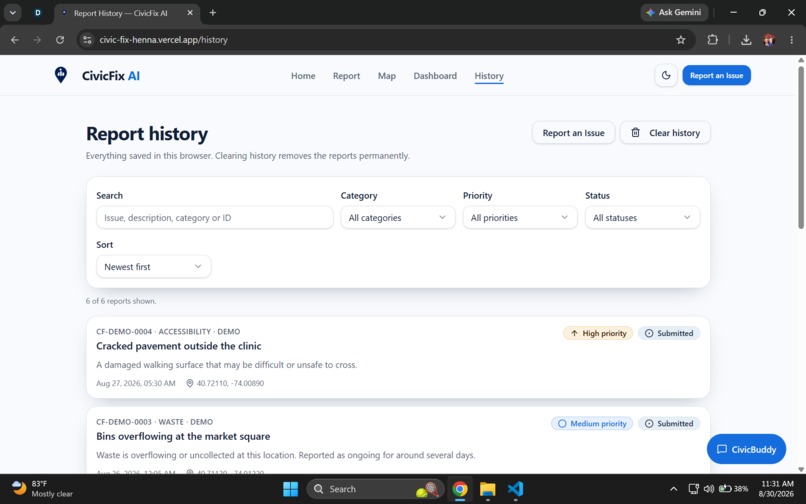Click the trash icon on Clear history
This screenshot has height=504, width=806.
635,133
